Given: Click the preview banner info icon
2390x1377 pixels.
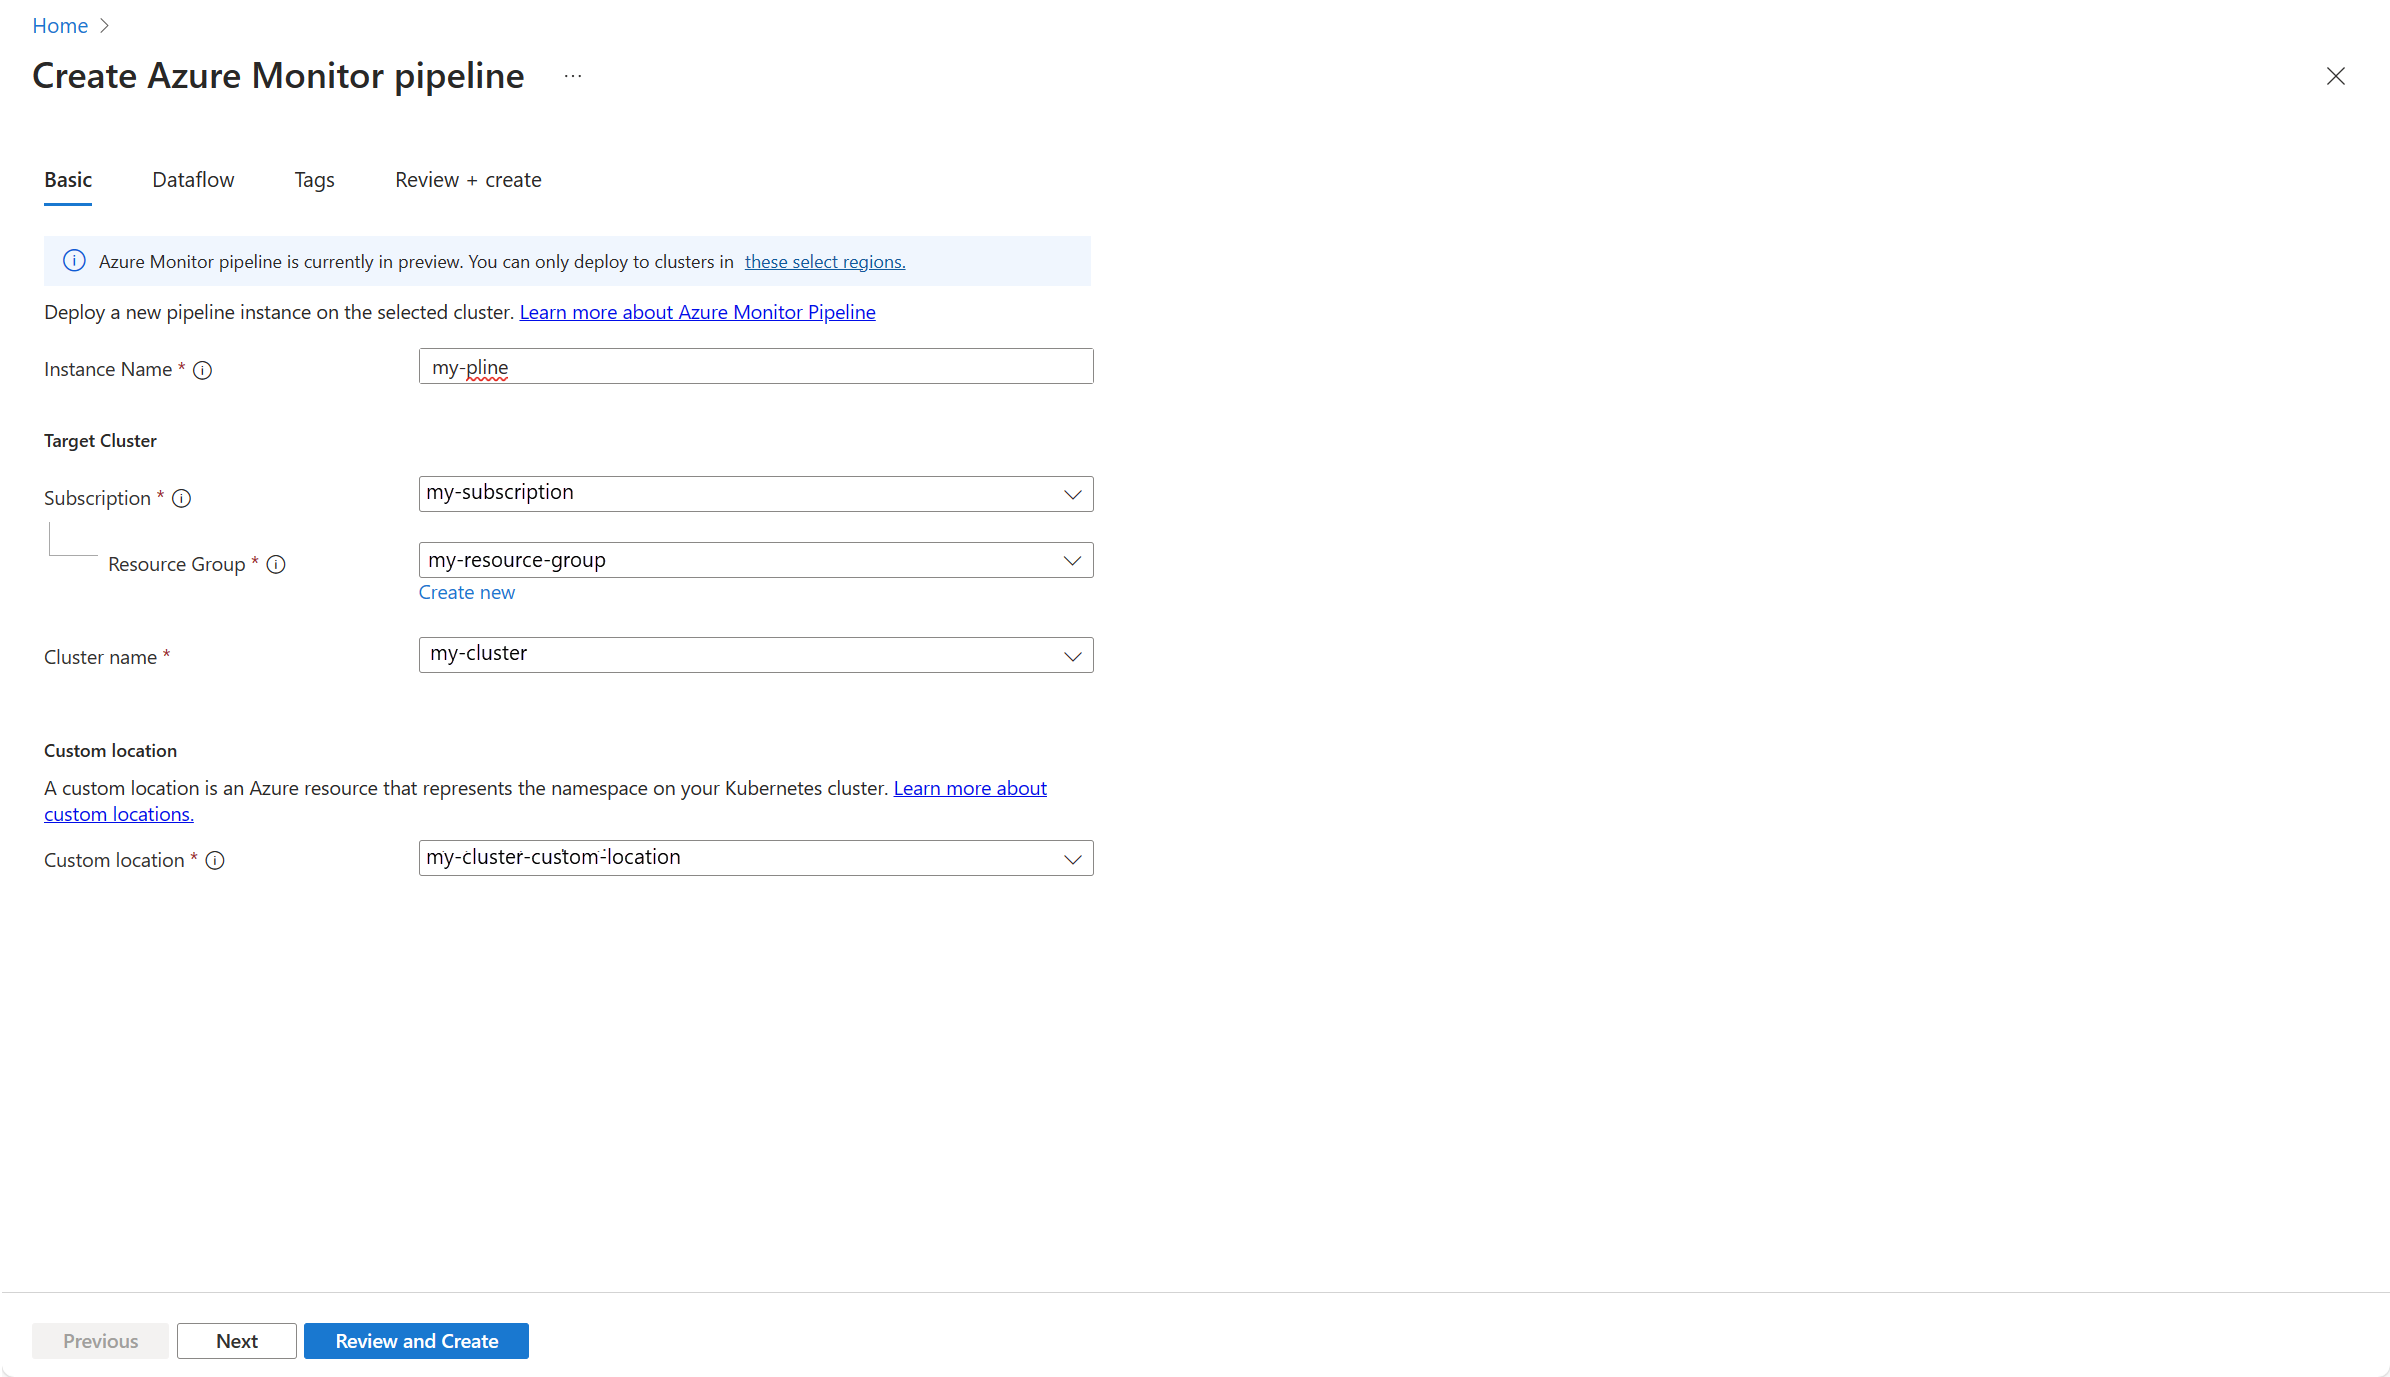Looking at the screenshot, I should point(75,261).
